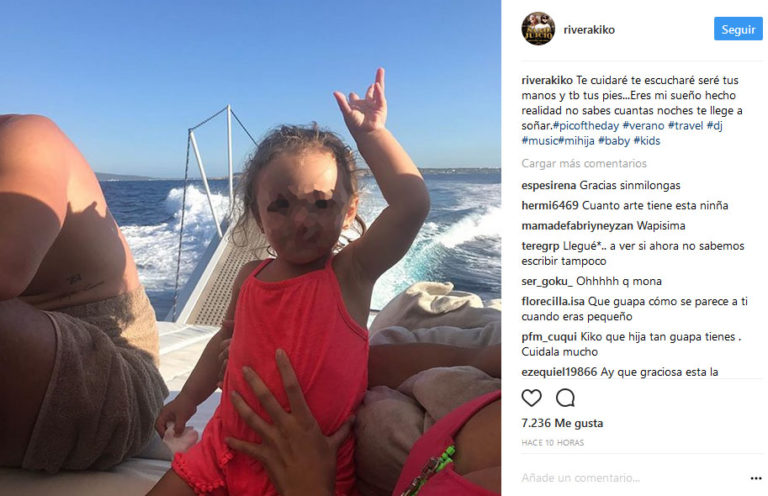Open riverakiko's profile picture
This screenshot has width=768, height=496.
pyautogui.click(x=538, y=29)
